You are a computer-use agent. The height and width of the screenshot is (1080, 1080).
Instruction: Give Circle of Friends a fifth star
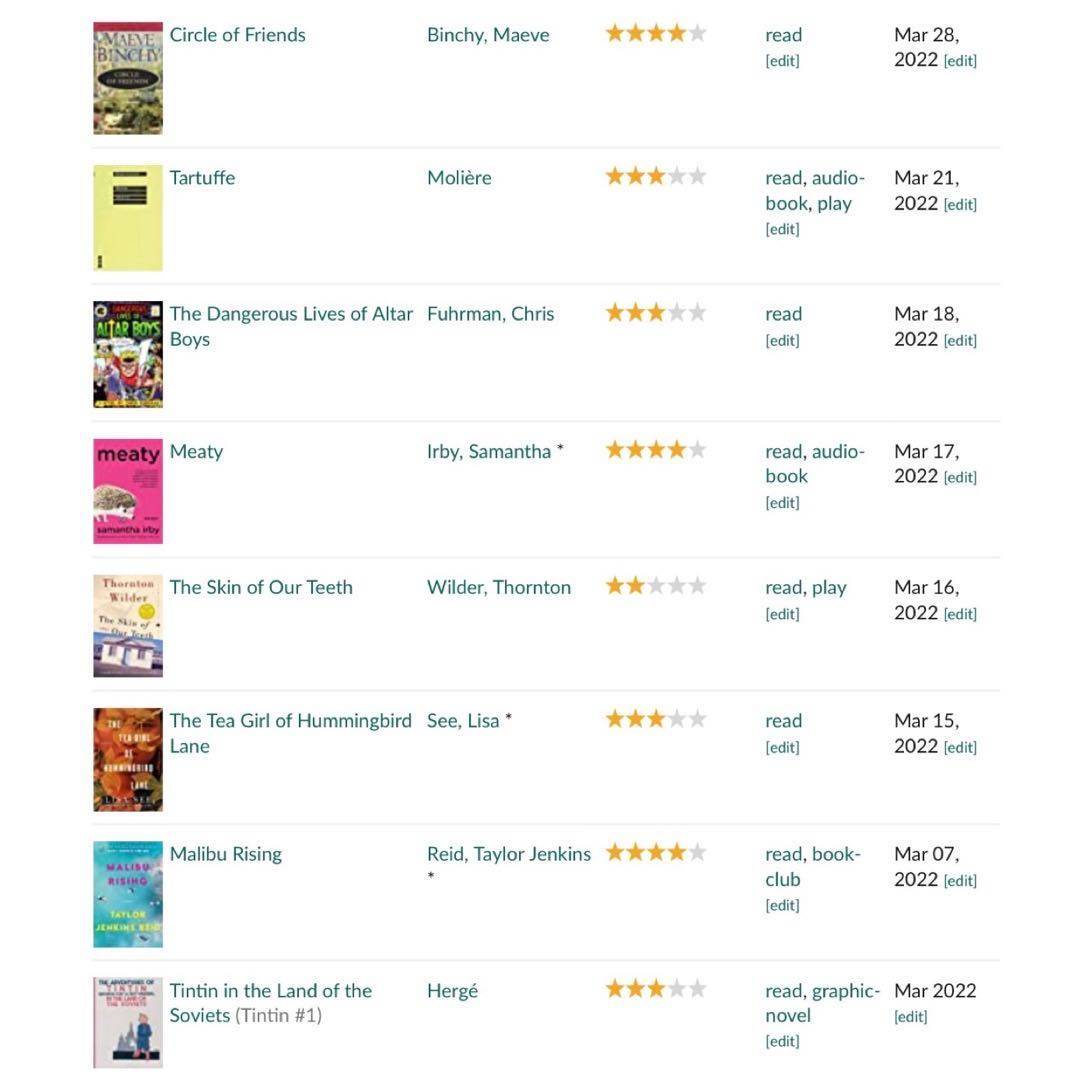(697, 34)
